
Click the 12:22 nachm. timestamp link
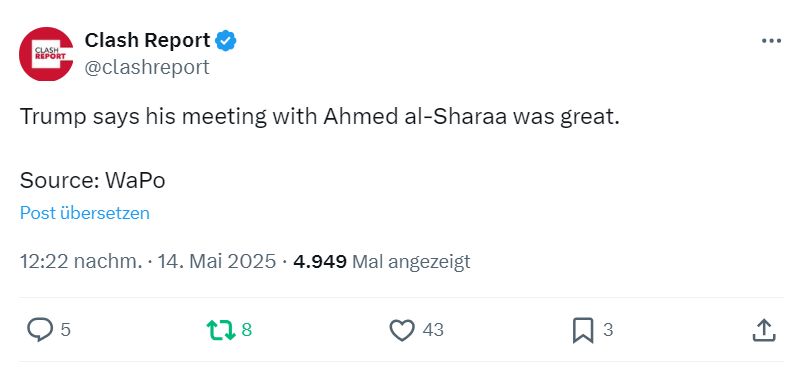(x=81, y=262)
